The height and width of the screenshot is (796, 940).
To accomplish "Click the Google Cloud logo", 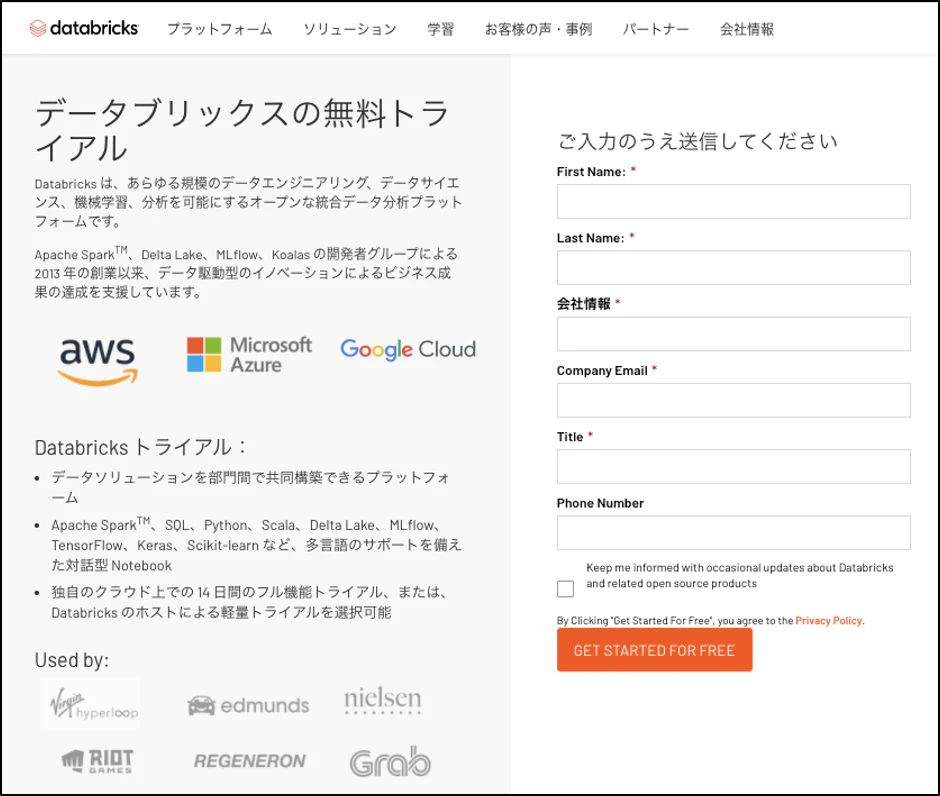I will pos(408,349).
